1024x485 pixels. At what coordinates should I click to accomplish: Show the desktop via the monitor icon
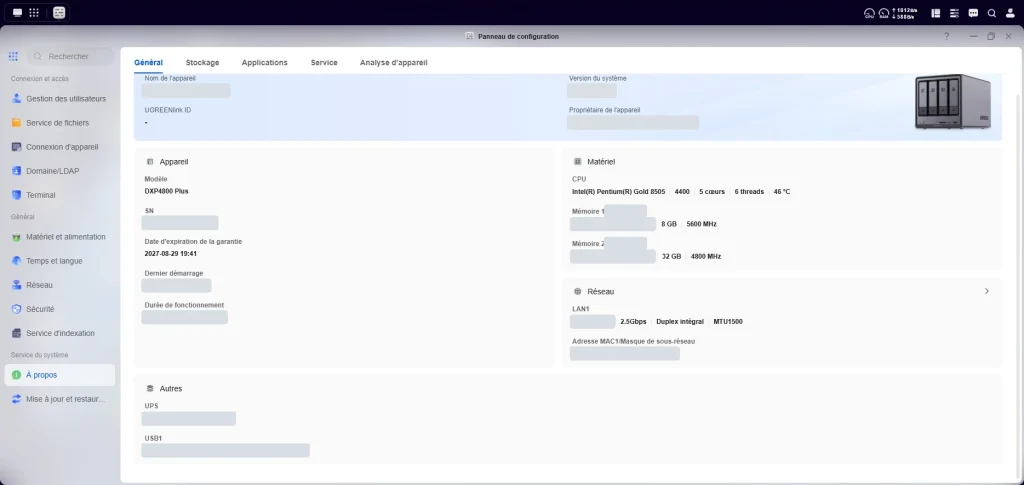[18, 12]
